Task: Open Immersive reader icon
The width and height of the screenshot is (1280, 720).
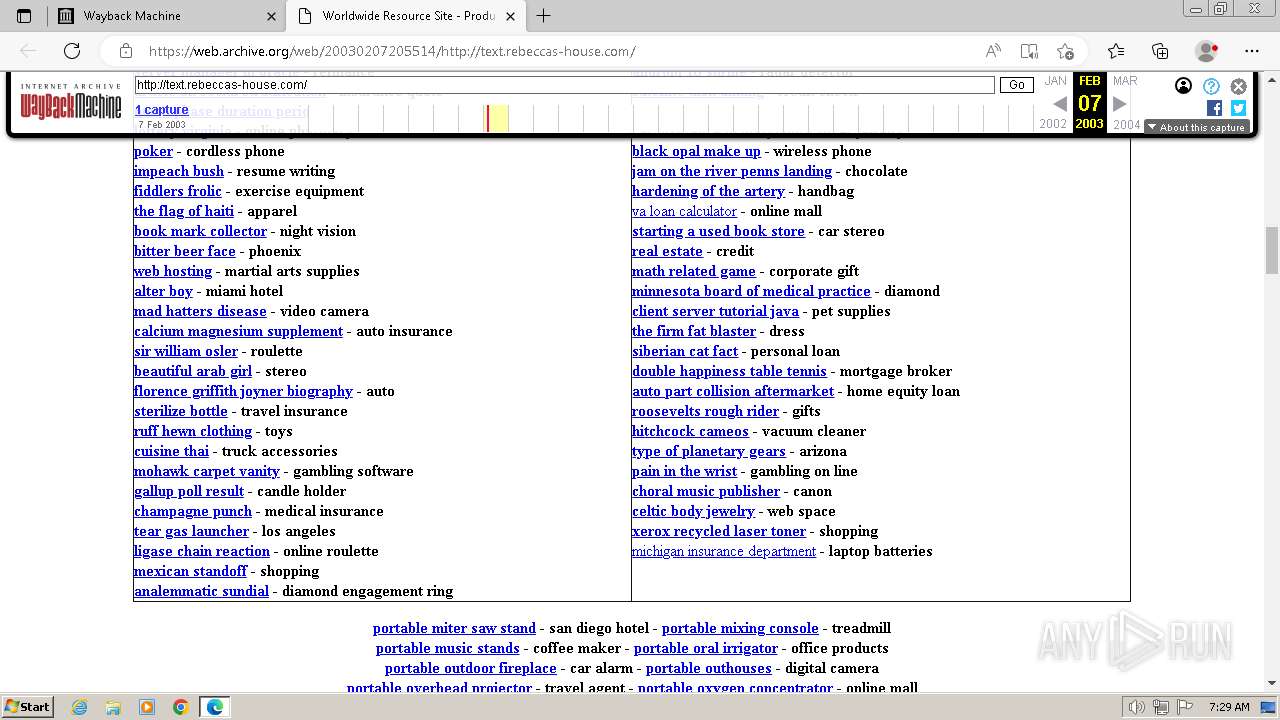Action: click(x=1029, y=51)
